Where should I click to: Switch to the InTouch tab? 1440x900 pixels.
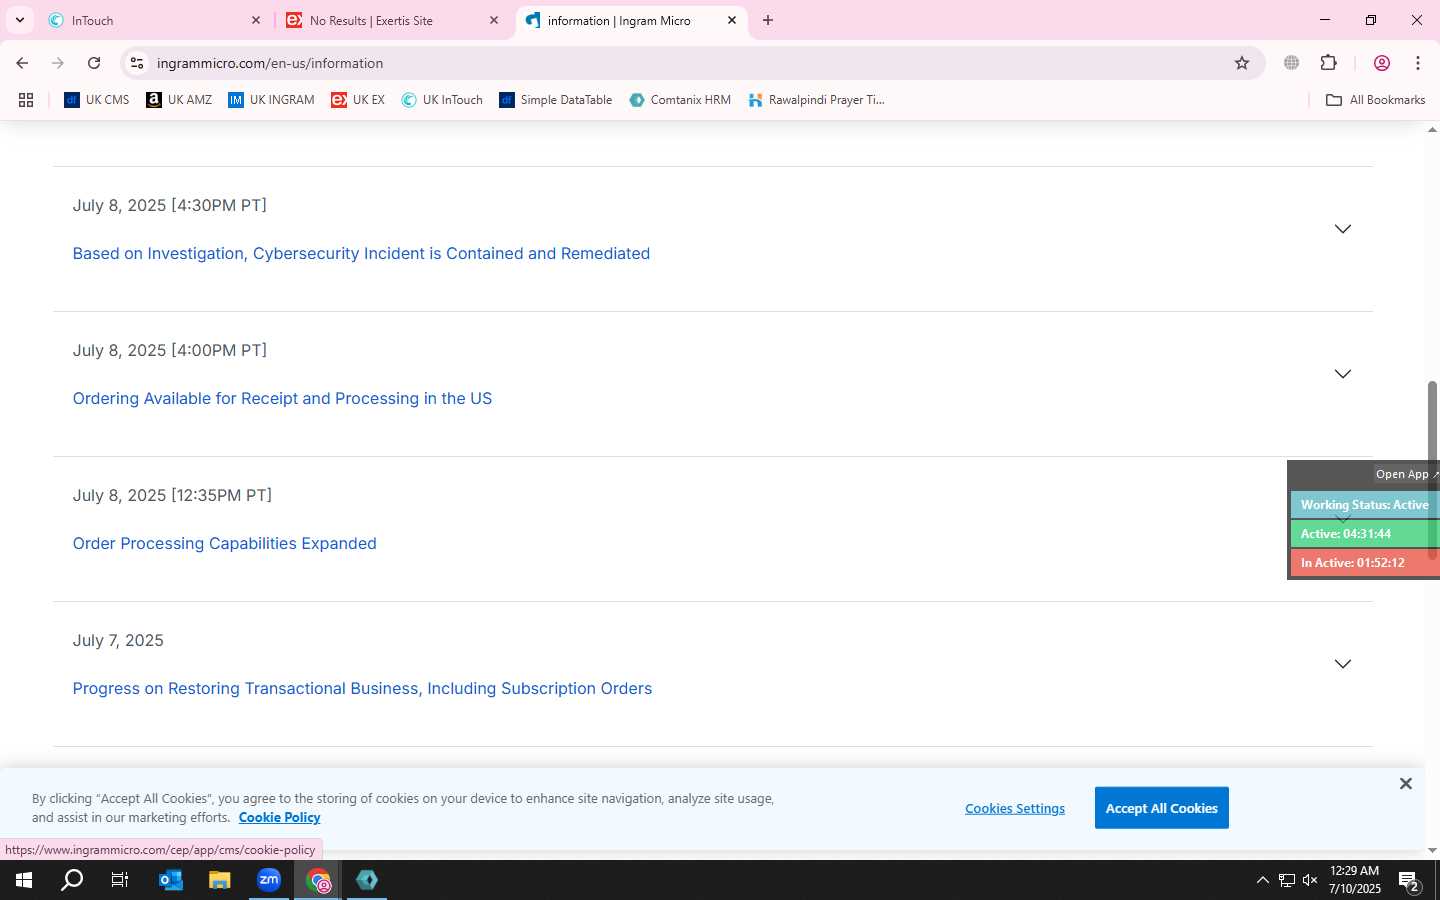pos(154,20)
